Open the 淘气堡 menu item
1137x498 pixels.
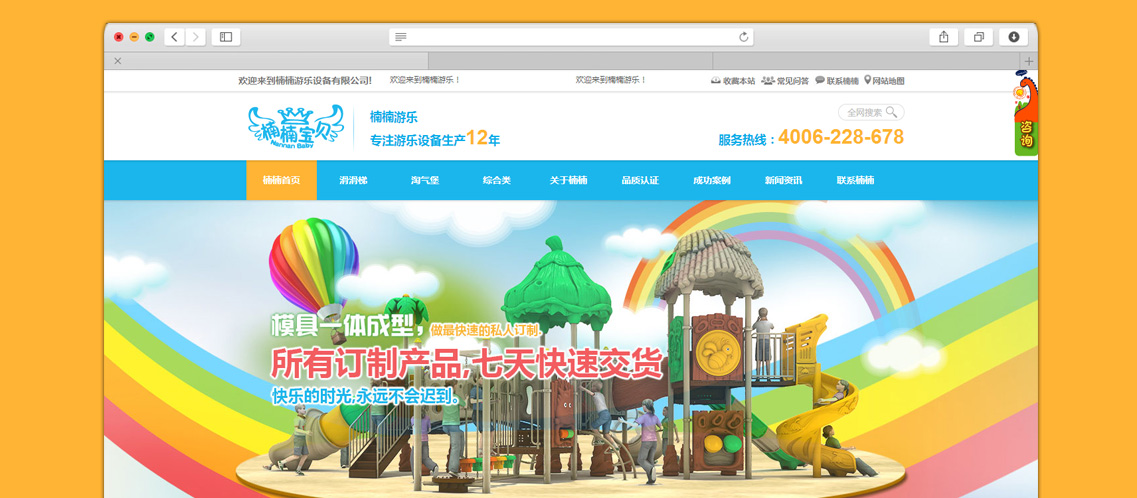pyautogui.click(x=425, y=180)
